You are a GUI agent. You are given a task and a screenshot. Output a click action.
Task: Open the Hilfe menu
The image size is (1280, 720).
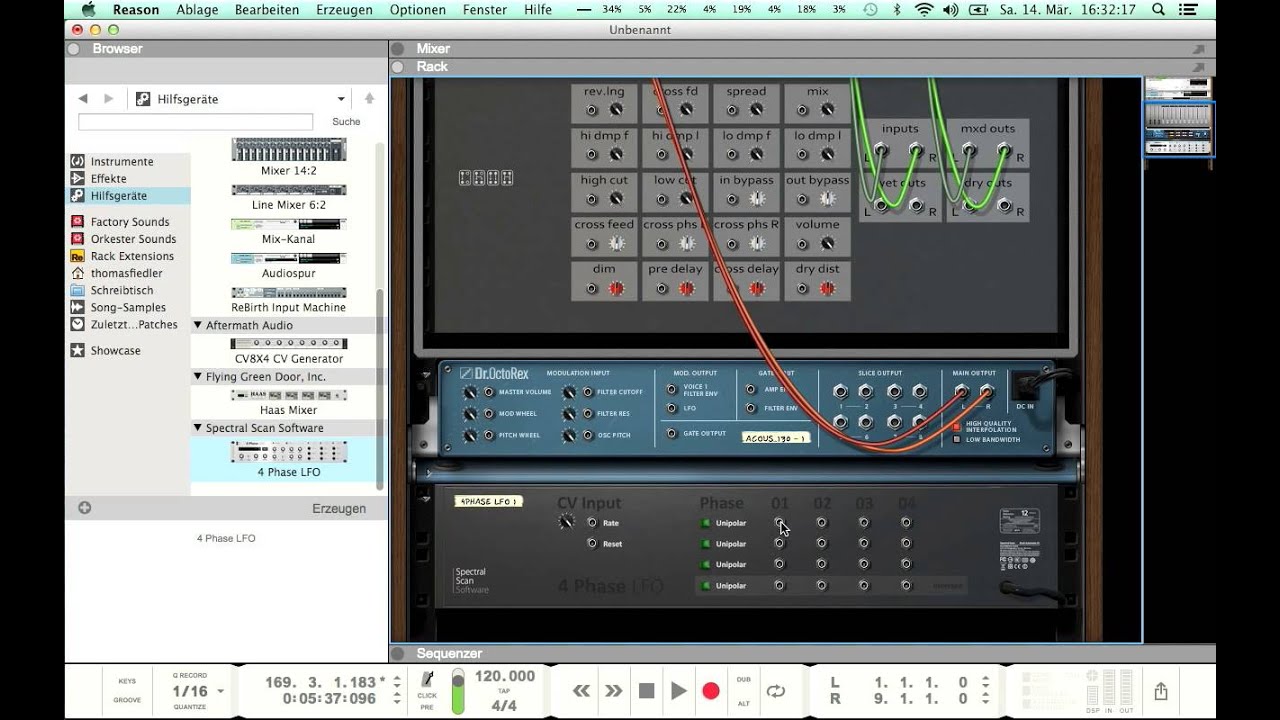tap(538, 10)
